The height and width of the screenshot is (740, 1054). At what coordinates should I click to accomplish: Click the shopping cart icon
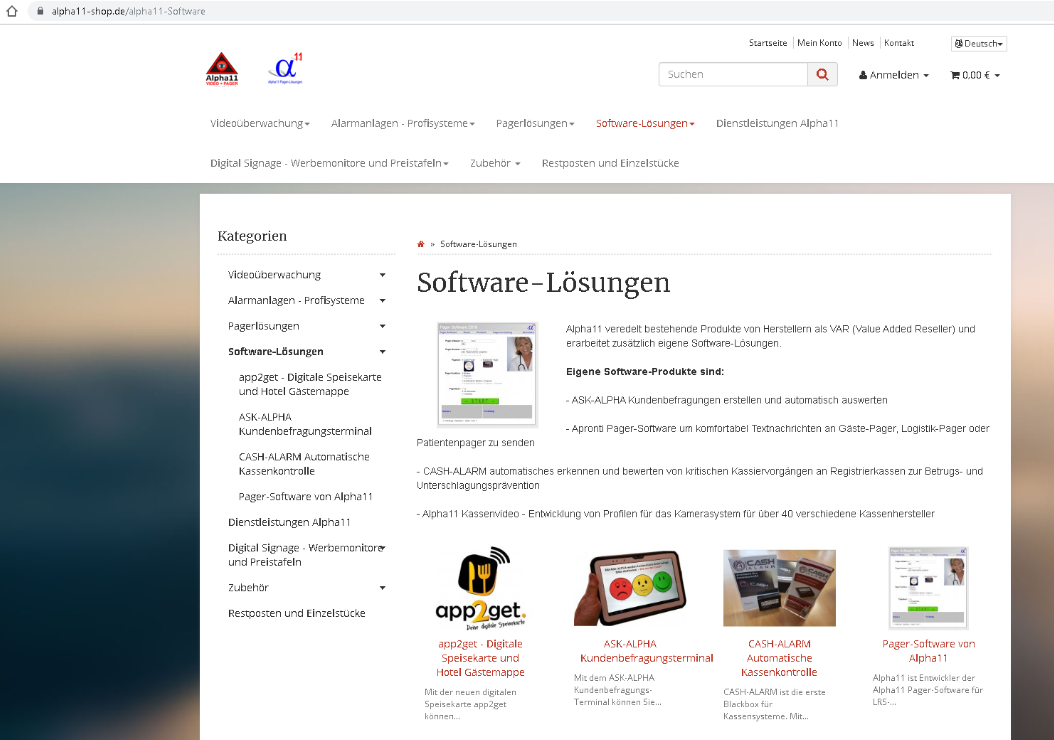[x=955, y=75]
